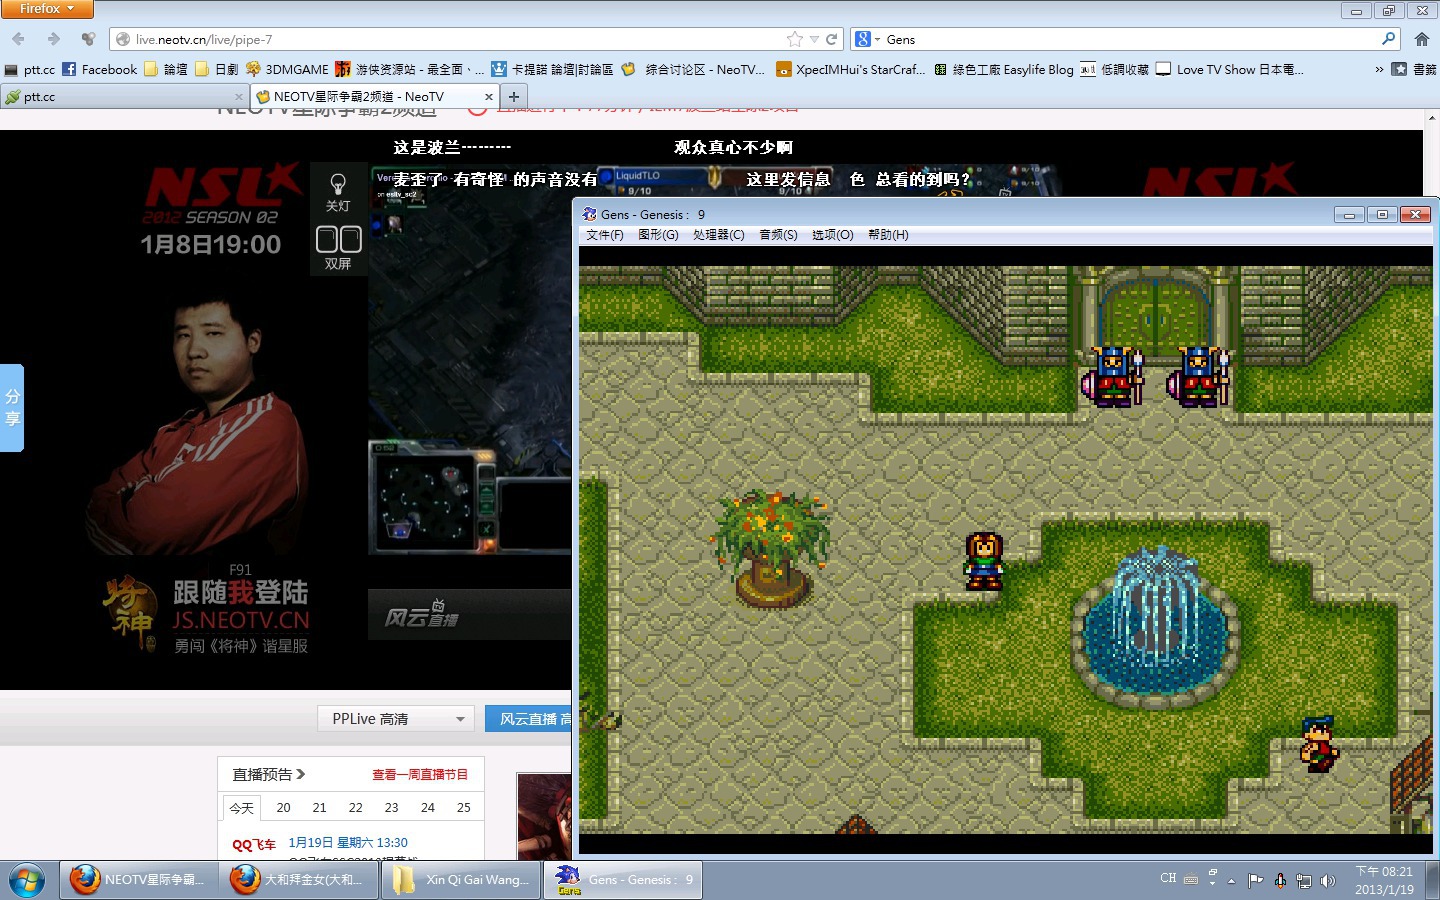This screenshot has width=1440, height=900.
Task: Click the Gens window title-bar icon
Action: pyautogui.click(x=590, y=214)
